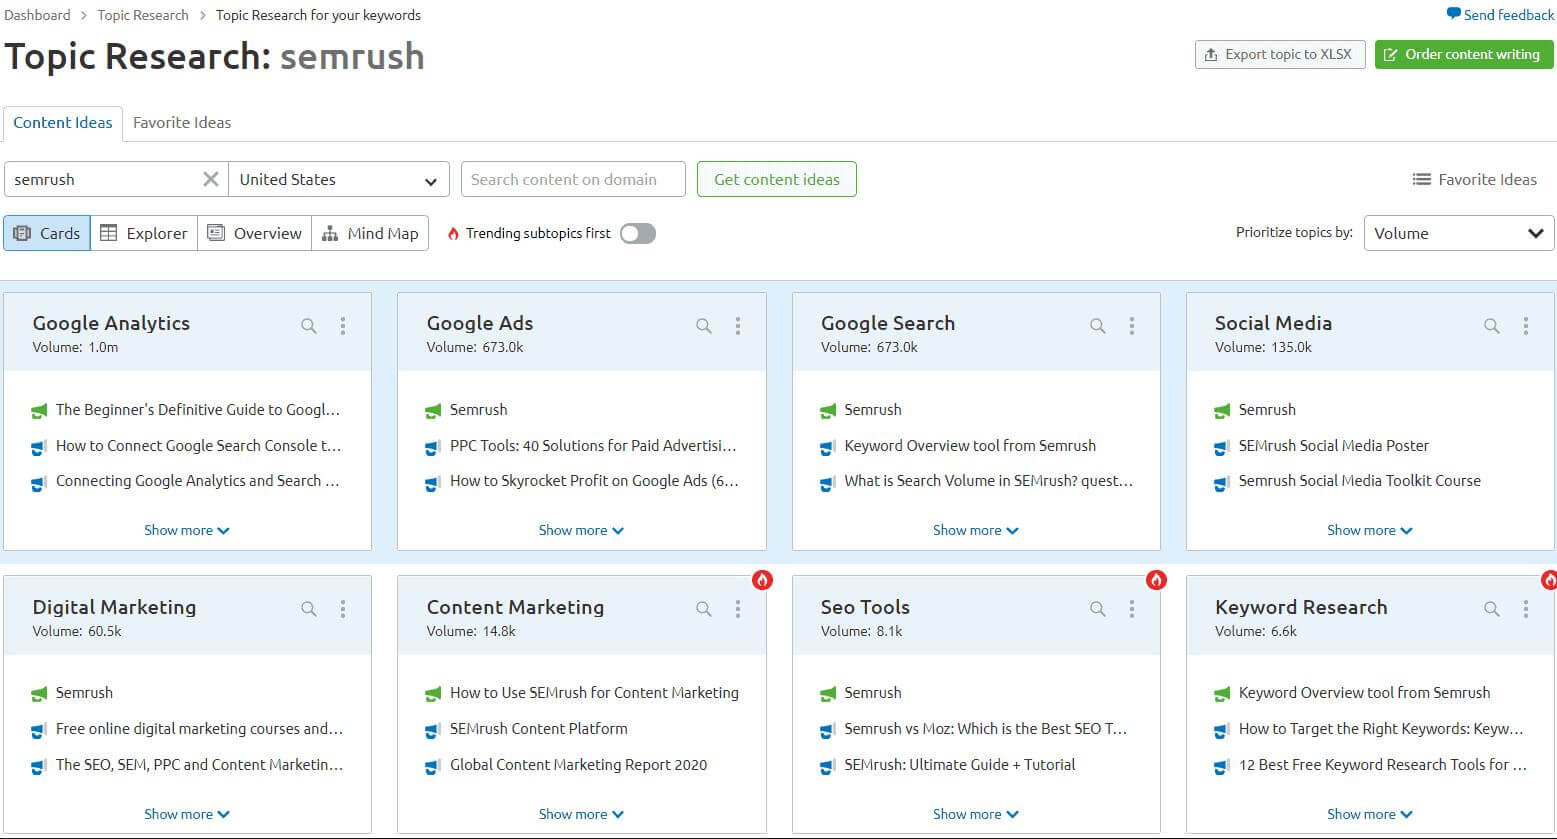Open three-dot menu on Social Media card
Image resolution: width=1557 pixels, height=839 pixels.
tap(1526, 326)
